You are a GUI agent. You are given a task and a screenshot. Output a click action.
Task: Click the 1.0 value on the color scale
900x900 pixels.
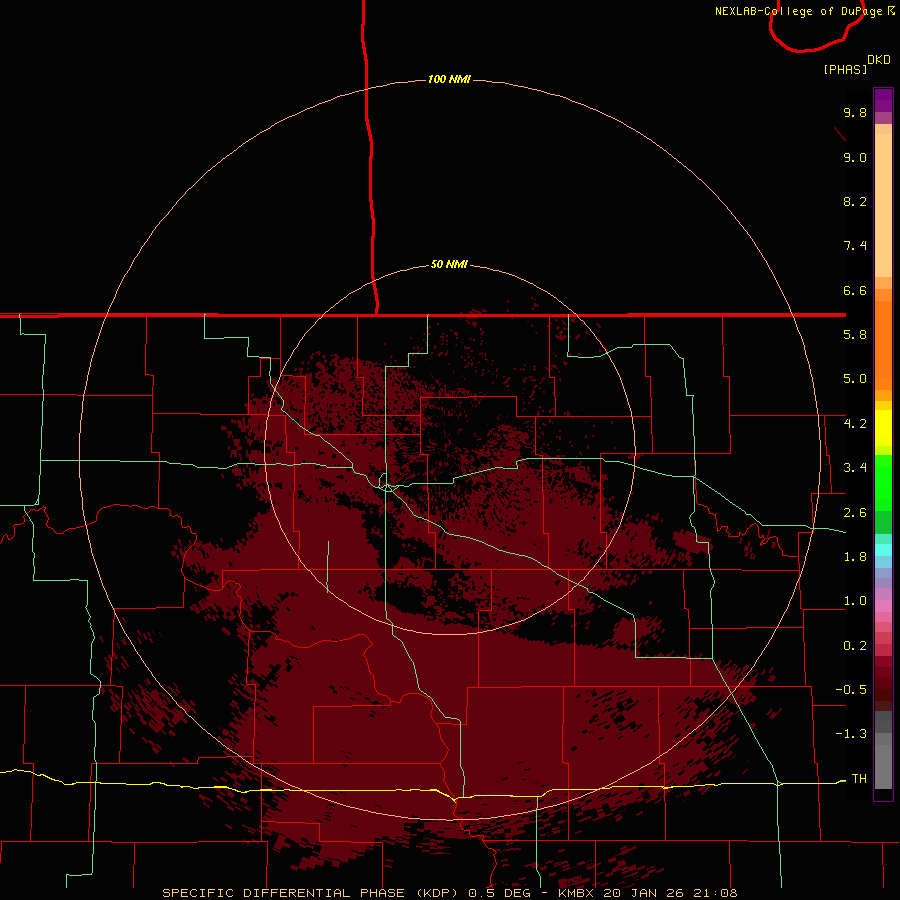[855, 601]
